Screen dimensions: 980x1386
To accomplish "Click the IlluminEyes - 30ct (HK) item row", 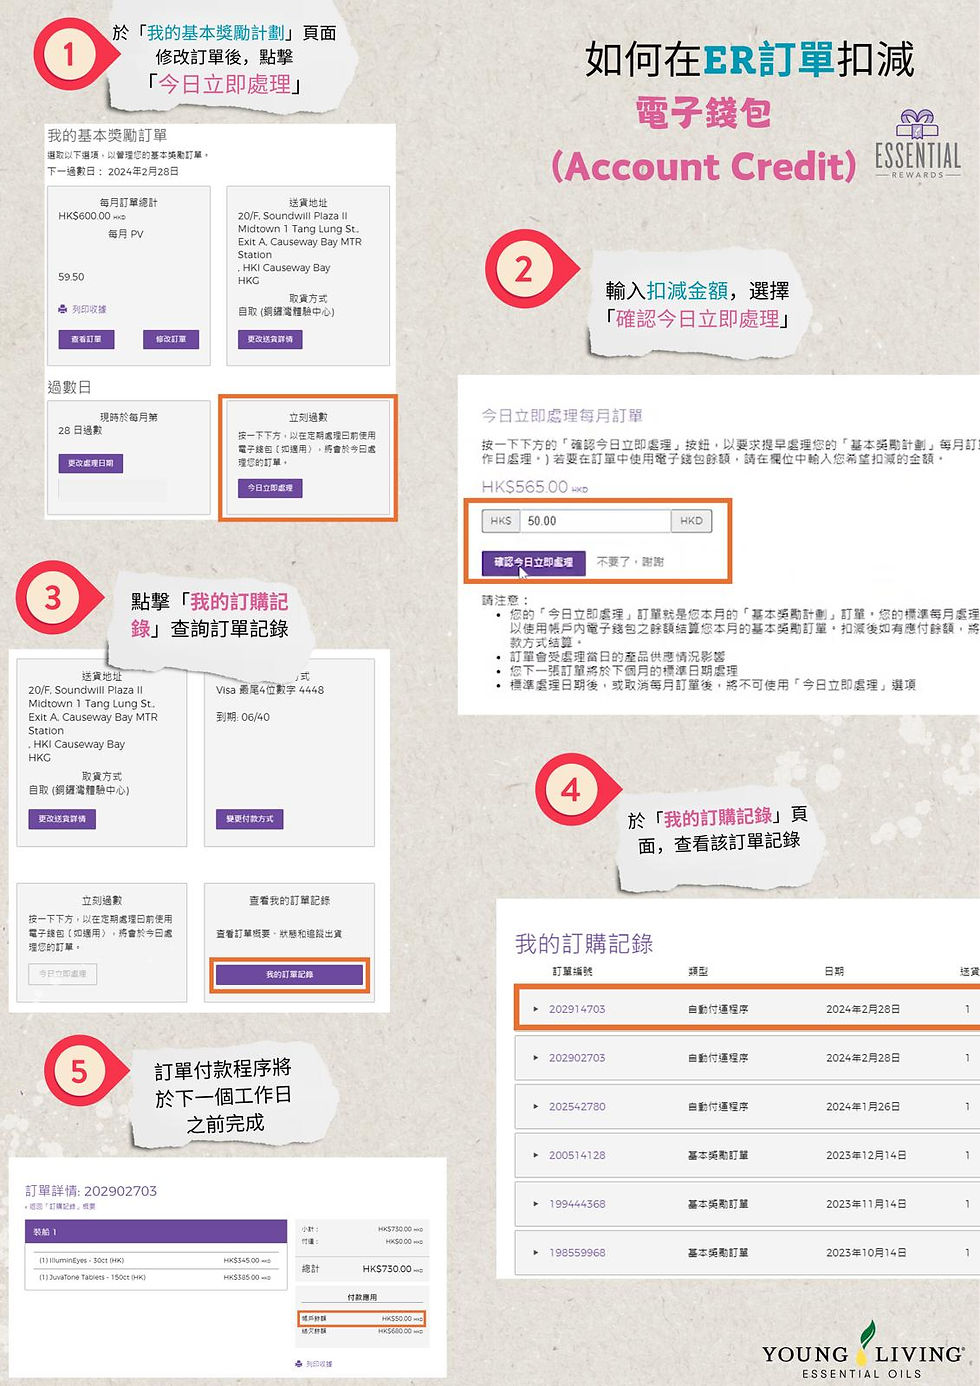I will coord(156,1260).
